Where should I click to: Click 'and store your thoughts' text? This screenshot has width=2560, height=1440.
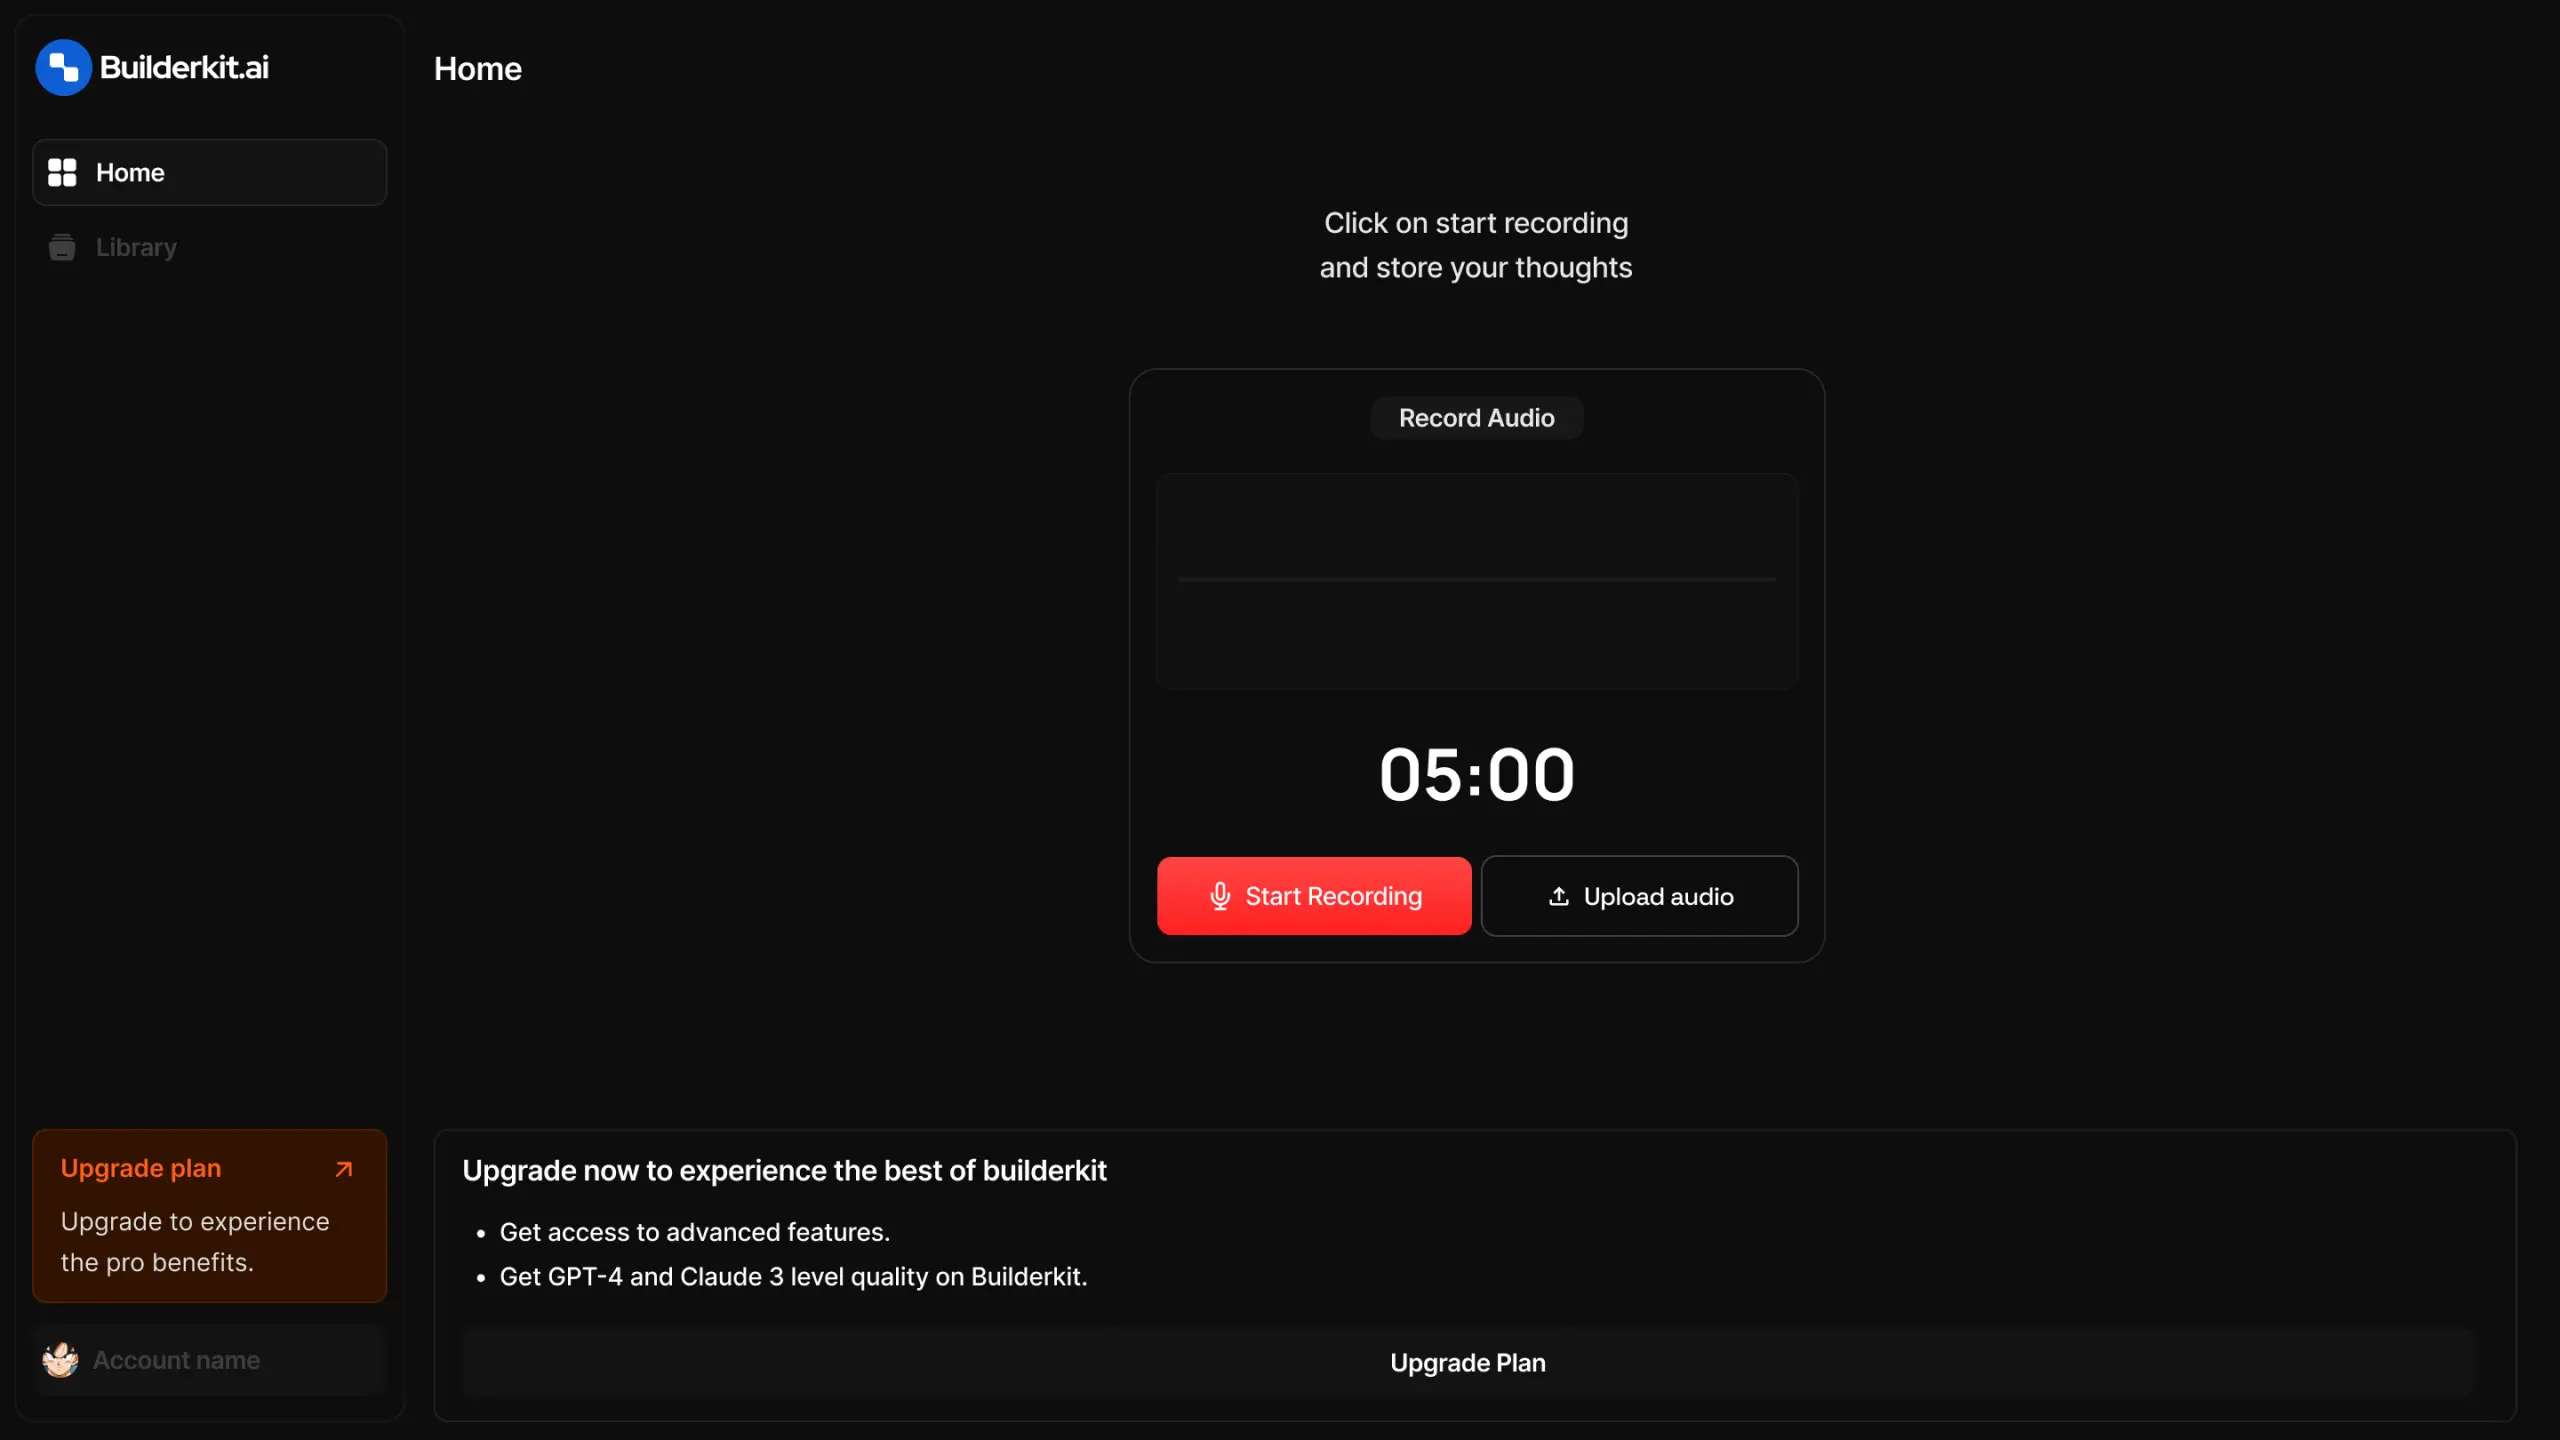pos(1476,267)
